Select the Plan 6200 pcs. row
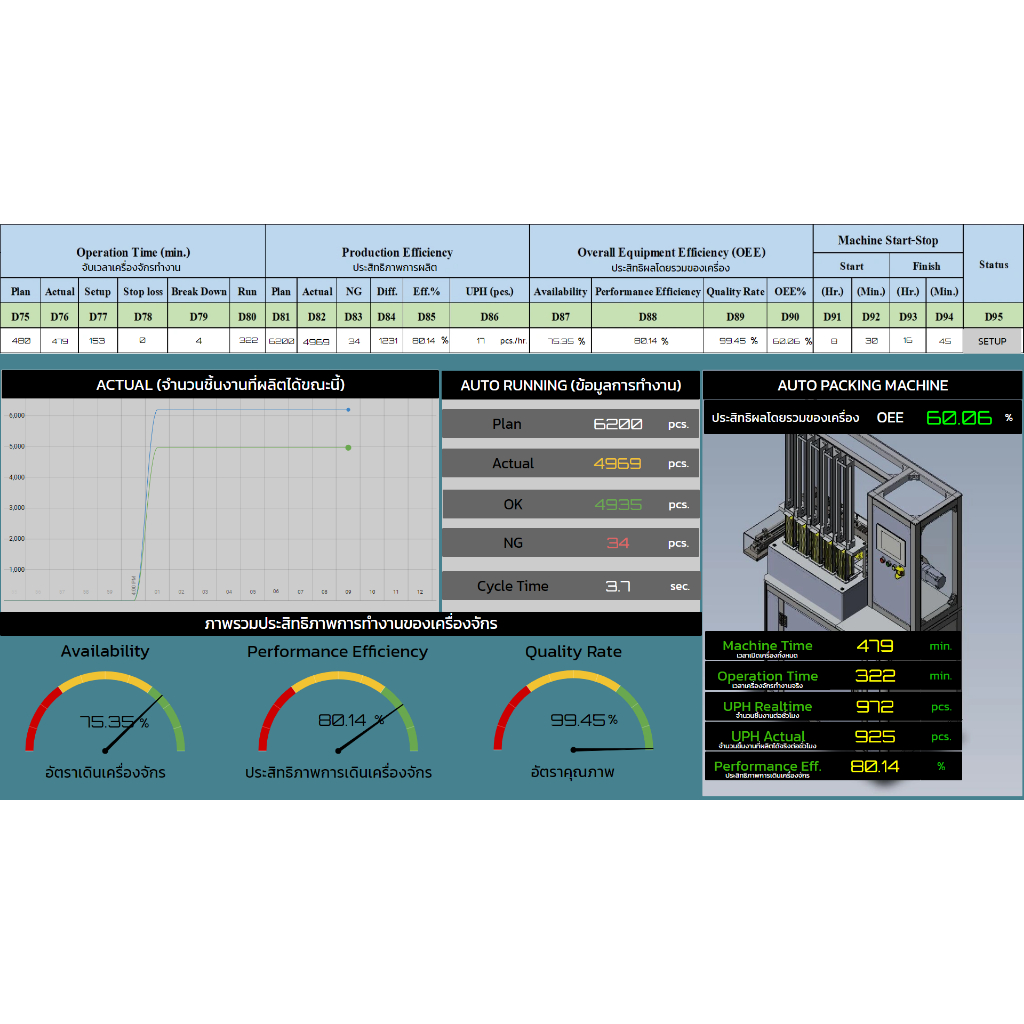 pyautogui.click(x=570, y=424)
